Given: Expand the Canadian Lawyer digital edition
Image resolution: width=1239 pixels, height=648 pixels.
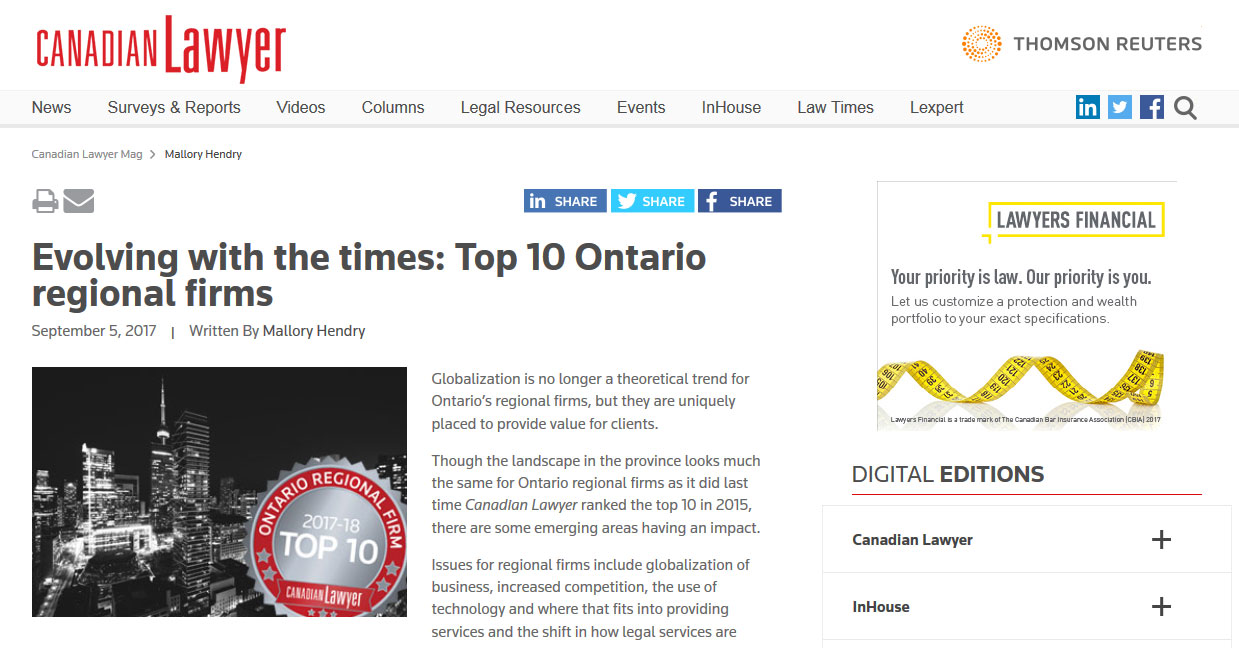Looking at the screenshot, I should 1160,540.
